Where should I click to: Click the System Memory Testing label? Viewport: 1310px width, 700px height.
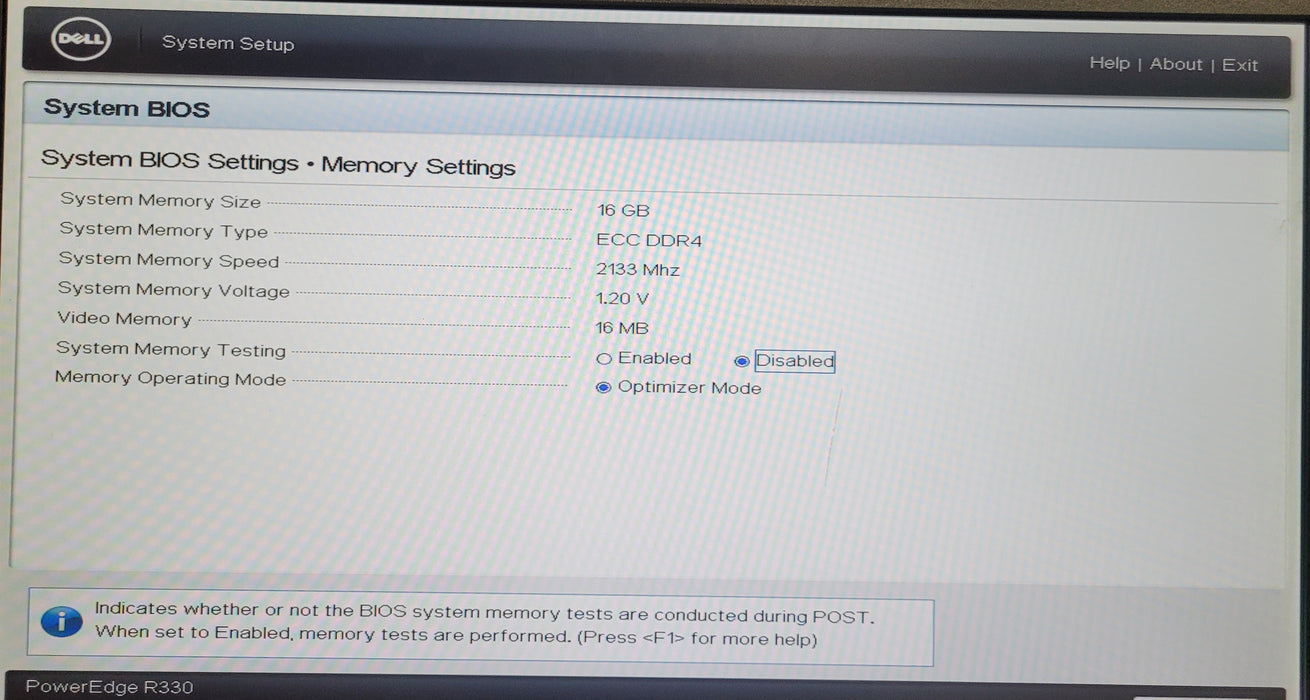171,349
